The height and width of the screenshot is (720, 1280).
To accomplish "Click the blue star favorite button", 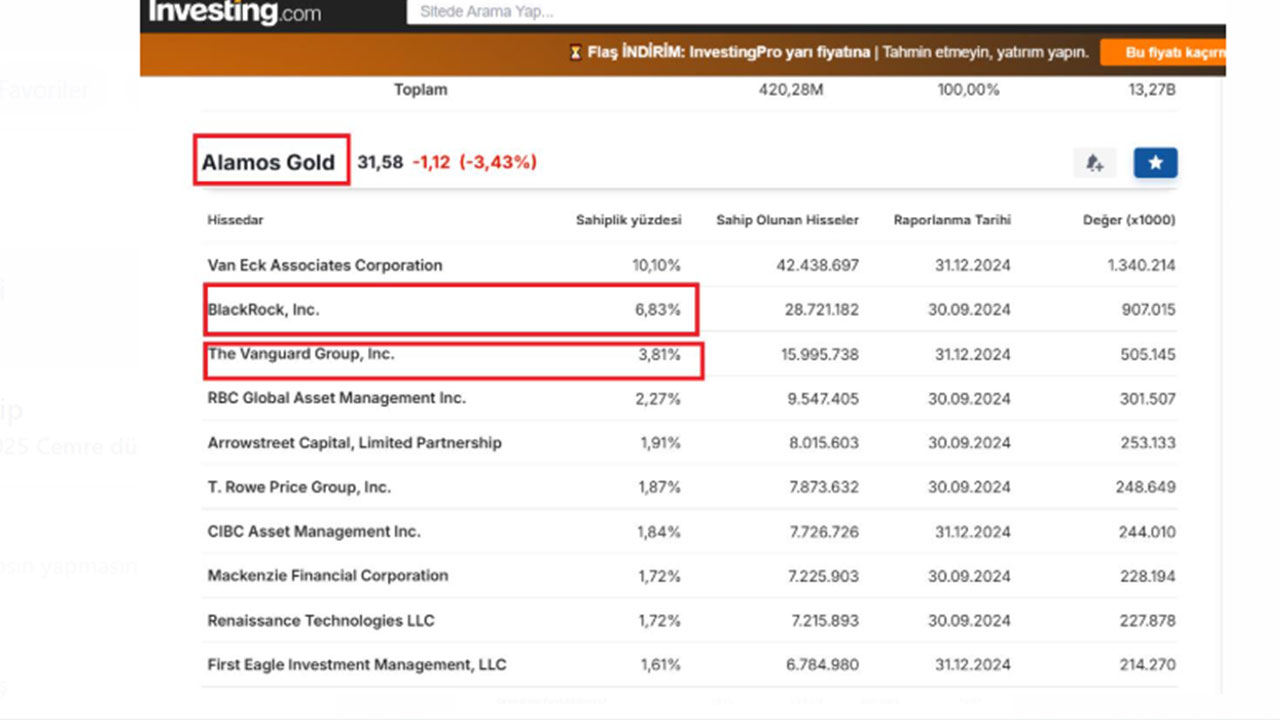I will (x=1155, y=163).
